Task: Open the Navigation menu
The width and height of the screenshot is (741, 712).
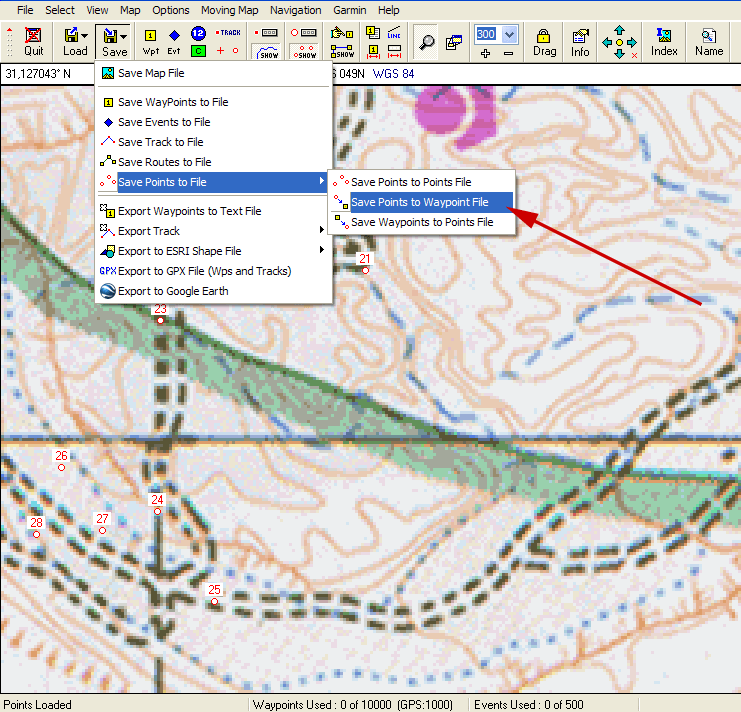Action: point(296,10)
